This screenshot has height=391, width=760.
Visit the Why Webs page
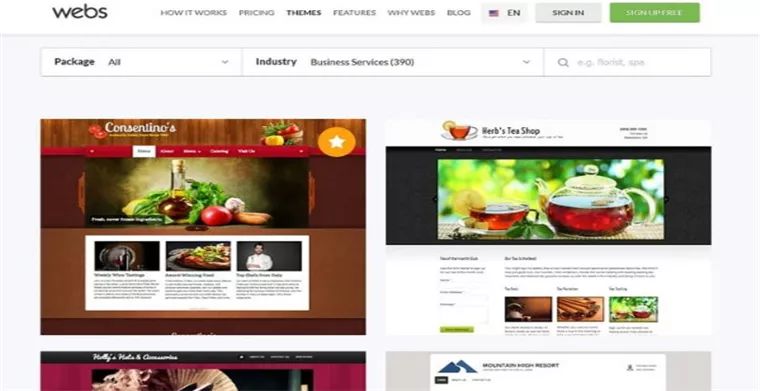[x=411, y=13]
